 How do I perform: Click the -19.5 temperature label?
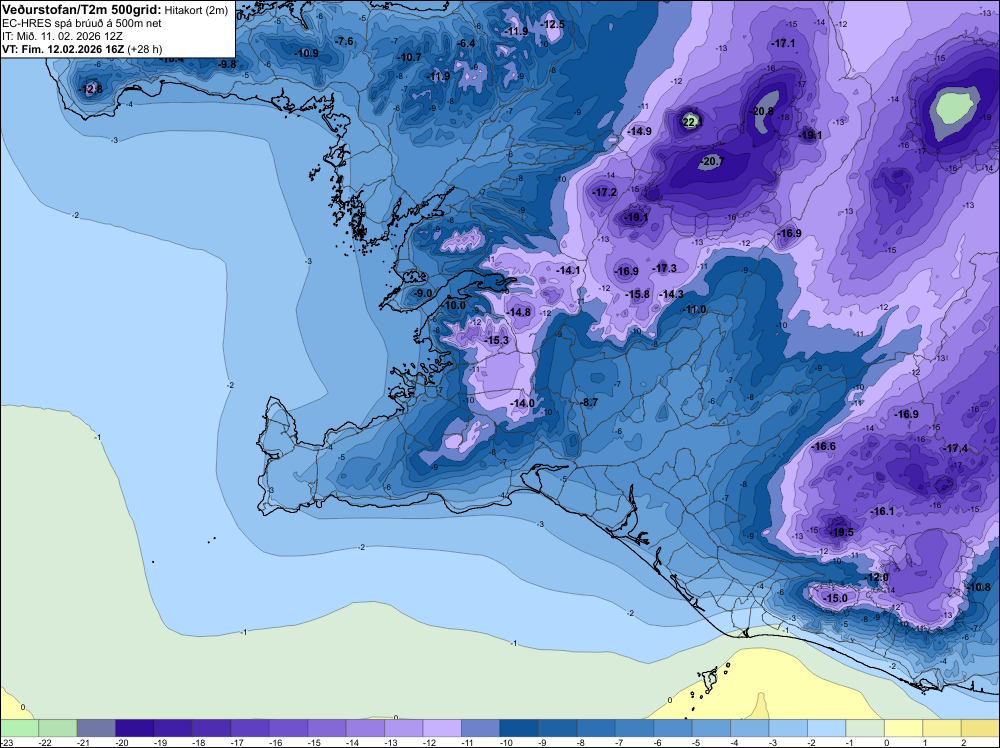(x=841, y=532)
